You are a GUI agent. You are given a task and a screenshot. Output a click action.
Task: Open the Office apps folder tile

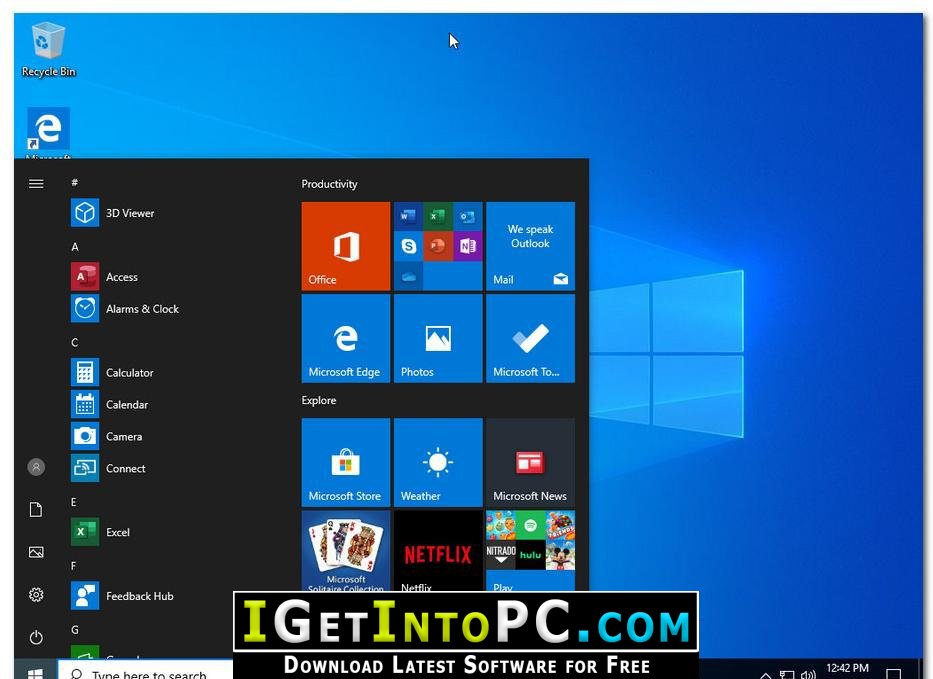click(438, 246)
